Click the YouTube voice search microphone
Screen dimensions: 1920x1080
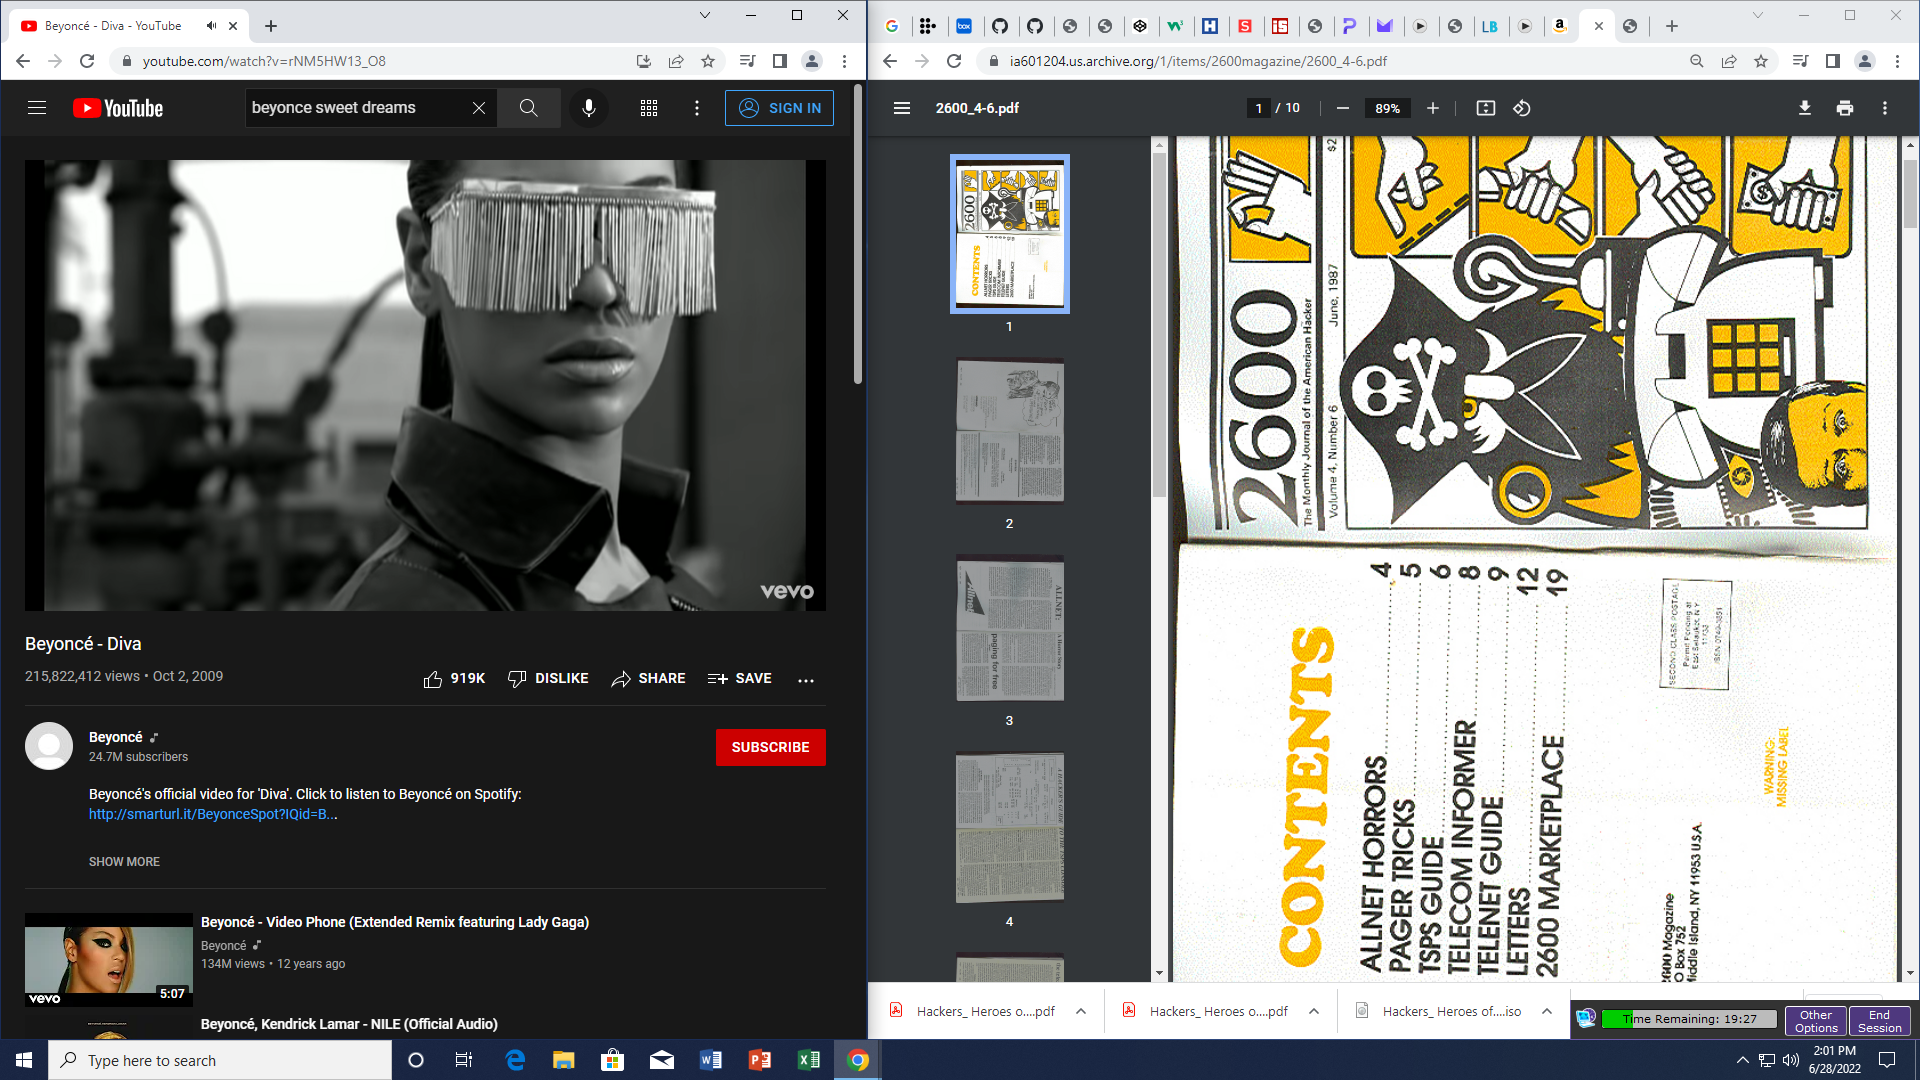589,108
